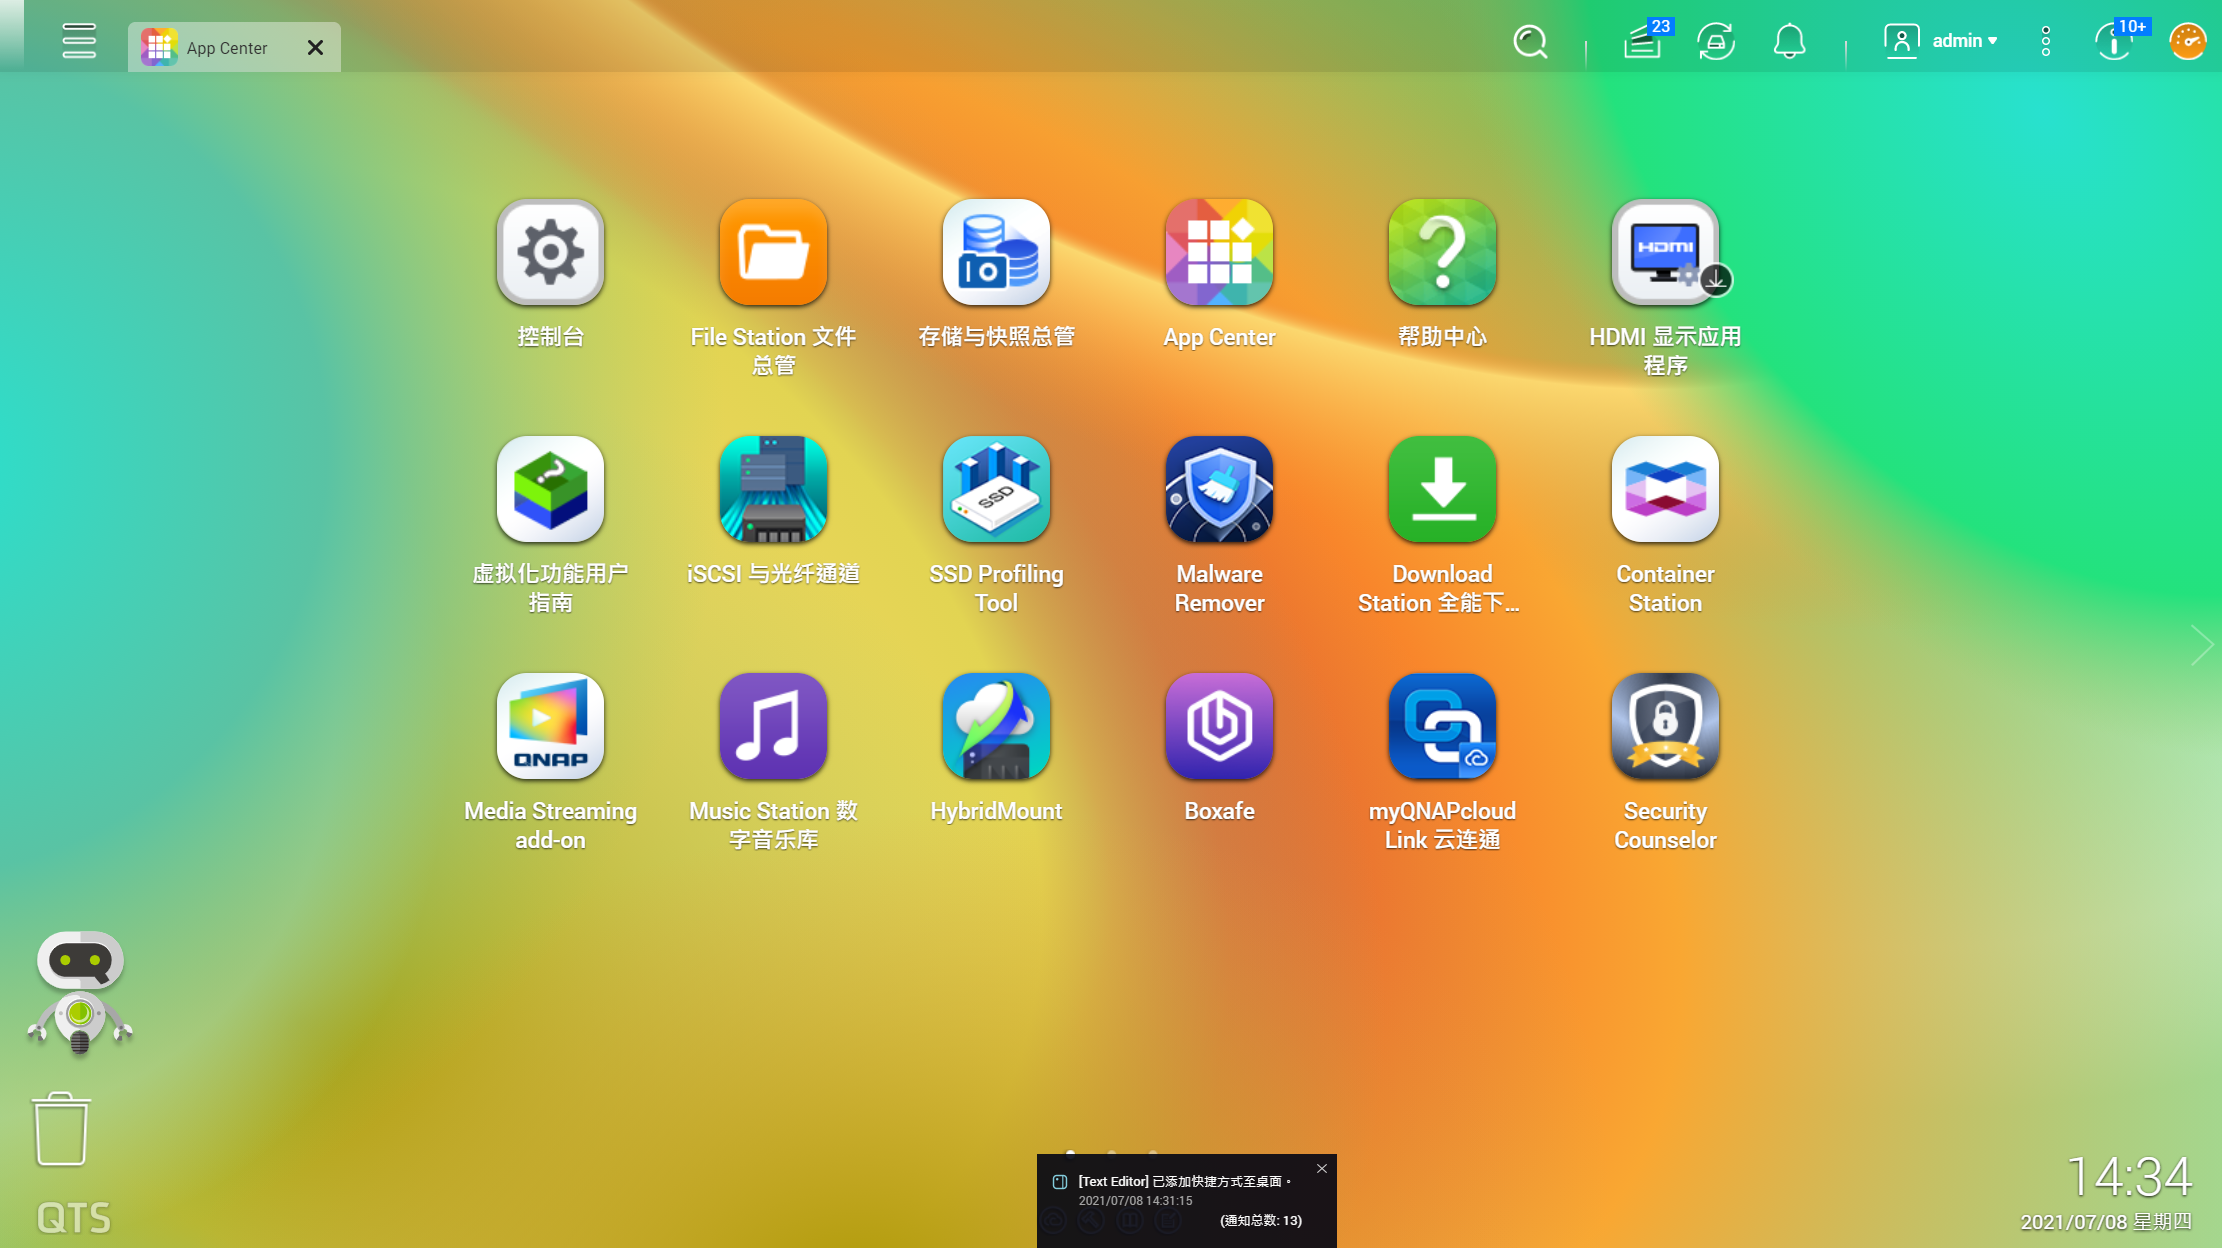Image resolution: width=2222 pixels, height=1248 pixels.
Task: Open the search magnifier in top bar
Action: [1530, 42]
